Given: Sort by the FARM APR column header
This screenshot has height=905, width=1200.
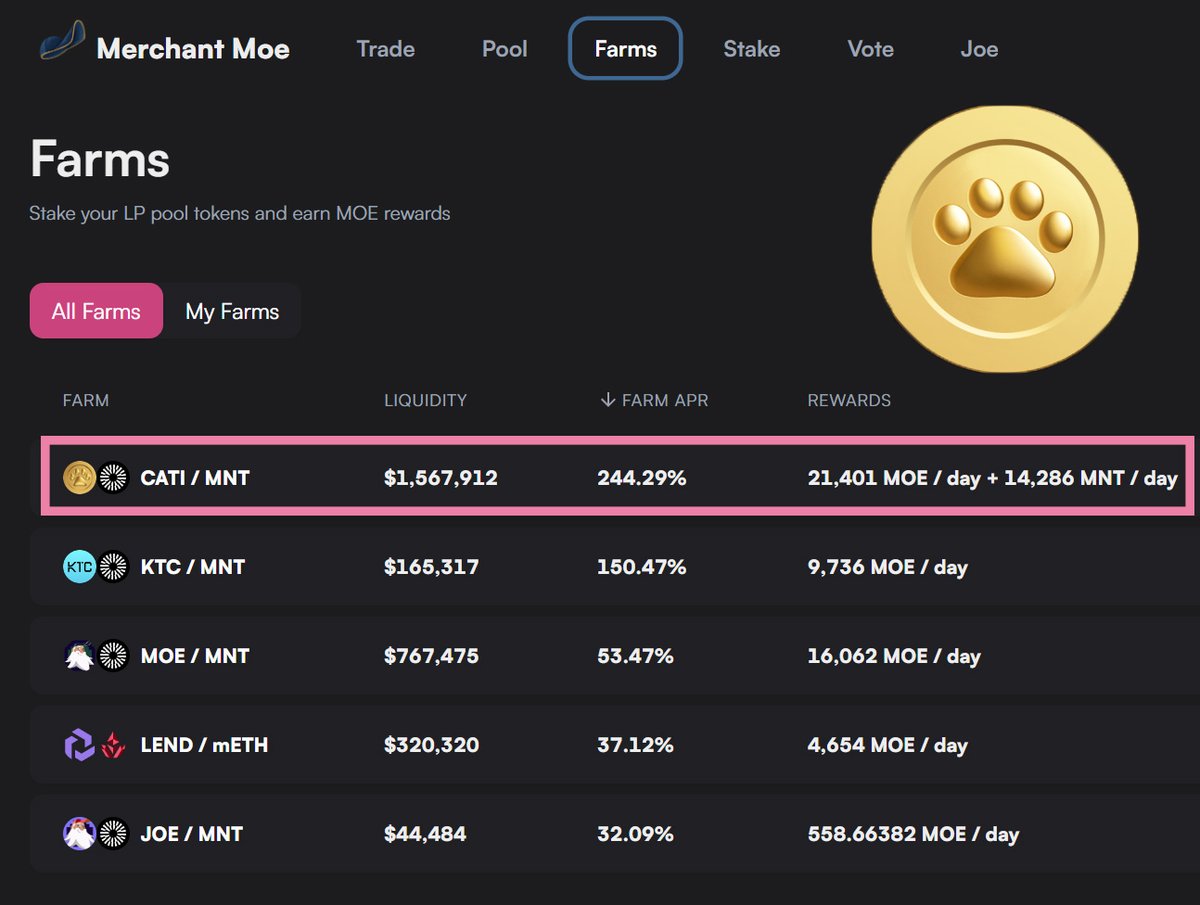Looking at the screenshot, I should [665, 400].
